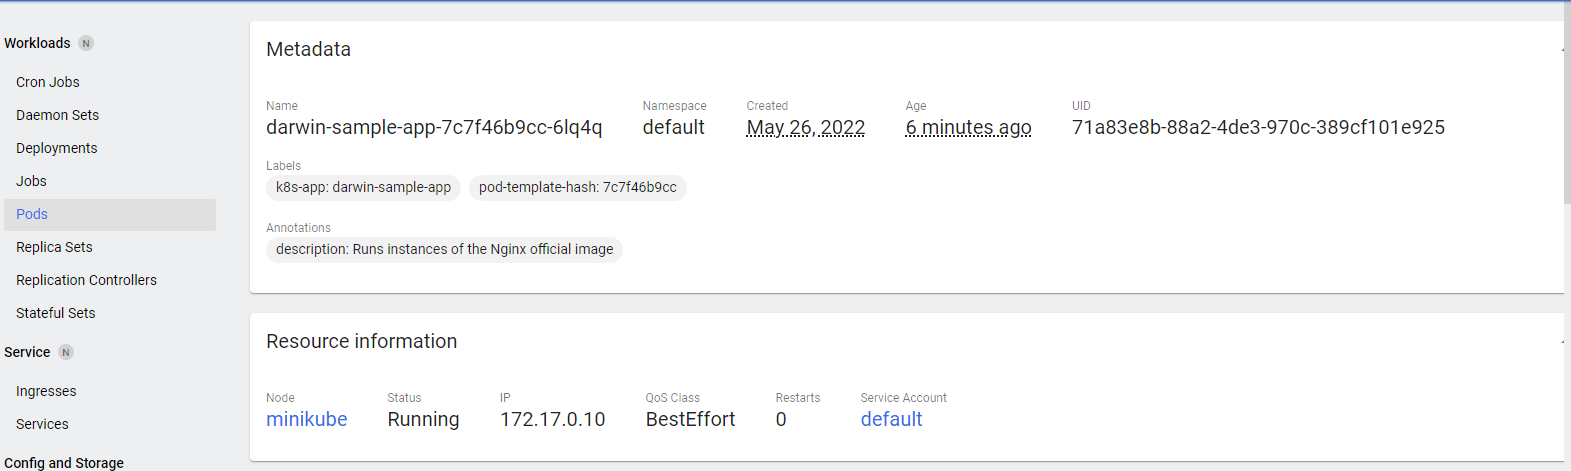The image size is (1571, 471).
Task: Click the N badge beside Service
Action: click(x=66, y=352)
